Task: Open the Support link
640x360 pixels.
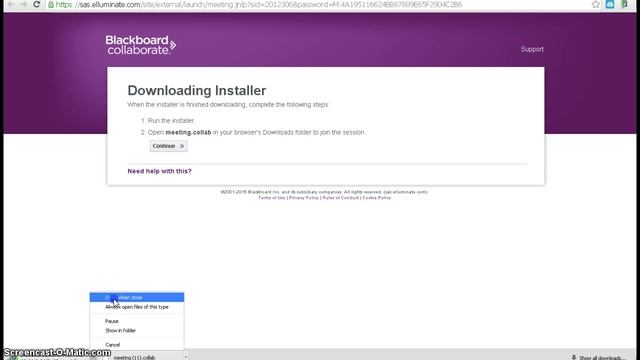Action: (x=532, y=49)
